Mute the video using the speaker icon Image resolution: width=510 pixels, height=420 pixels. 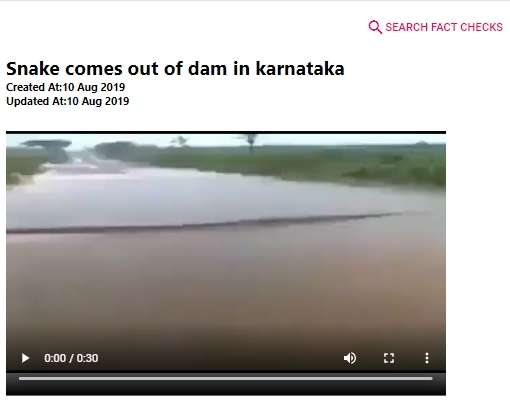pos(350,358)
